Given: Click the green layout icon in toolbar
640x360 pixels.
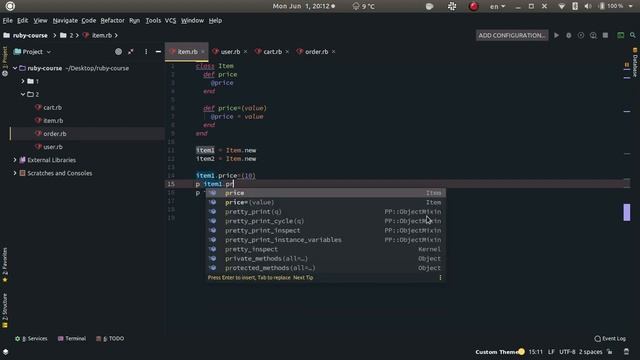Looking at the screenshot, I should [620, 36].
